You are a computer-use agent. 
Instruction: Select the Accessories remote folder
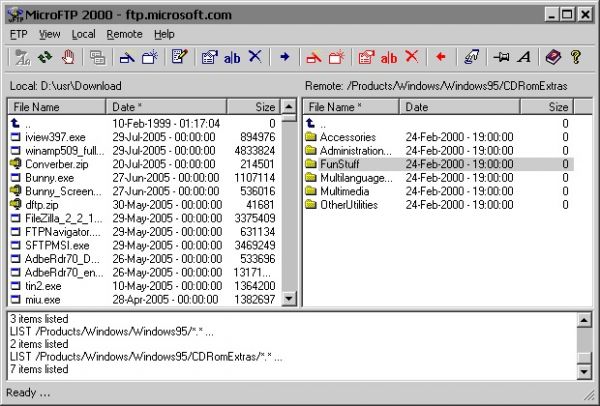click(x=348, y=137)
